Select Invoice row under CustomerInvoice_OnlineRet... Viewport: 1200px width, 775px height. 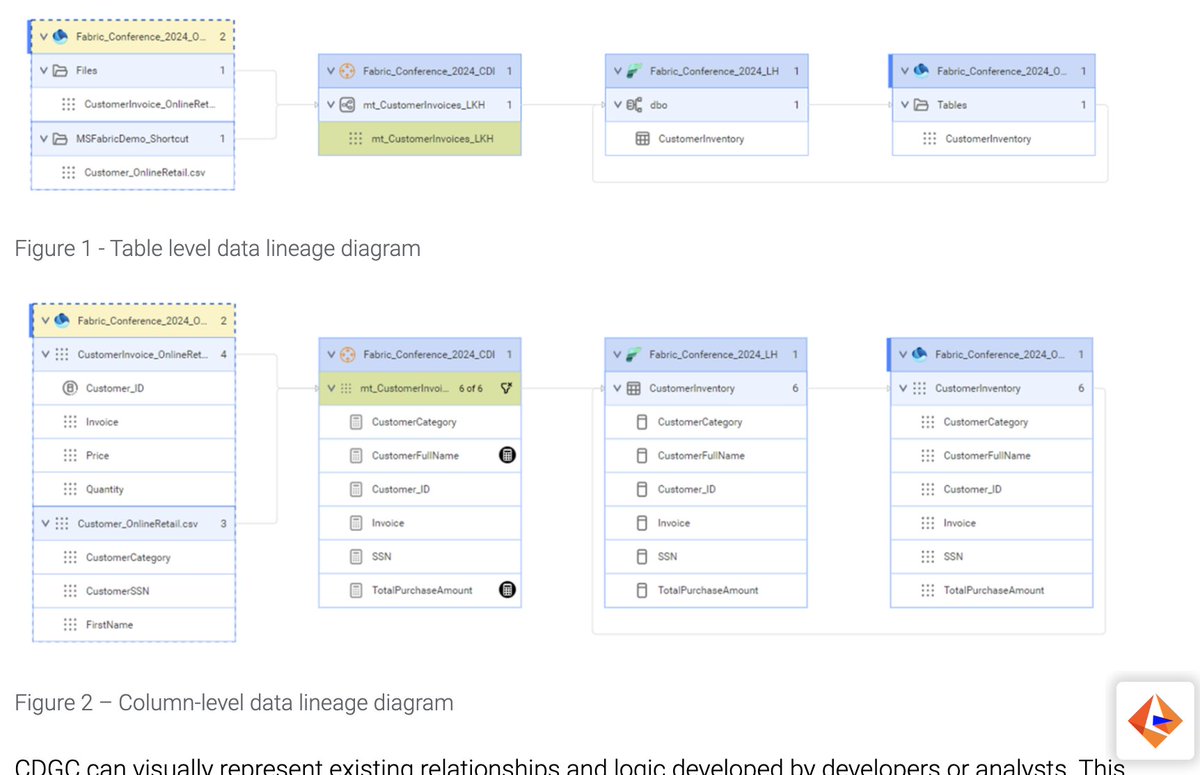(x=134, y=422)
